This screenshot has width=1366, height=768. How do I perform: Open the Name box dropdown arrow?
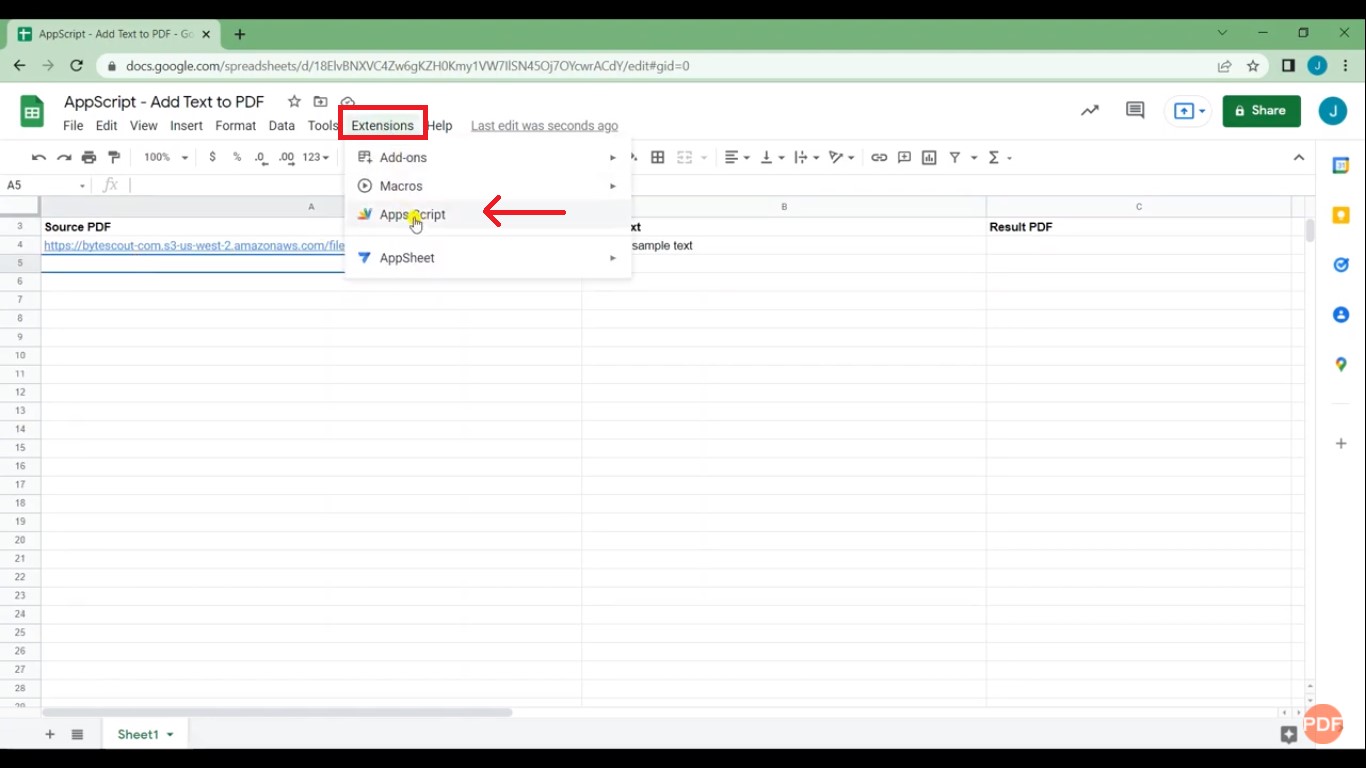point(82,186)
